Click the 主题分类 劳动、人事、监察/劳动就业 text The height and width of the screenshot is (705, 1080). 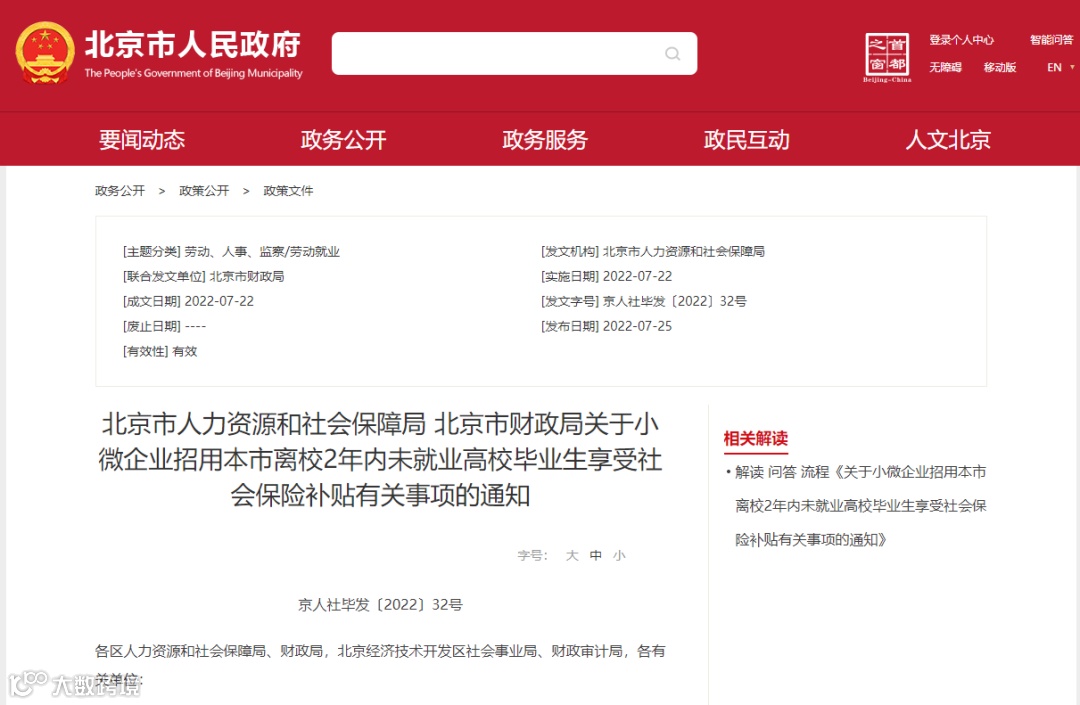pyautogui.click(x=231, y=252)
